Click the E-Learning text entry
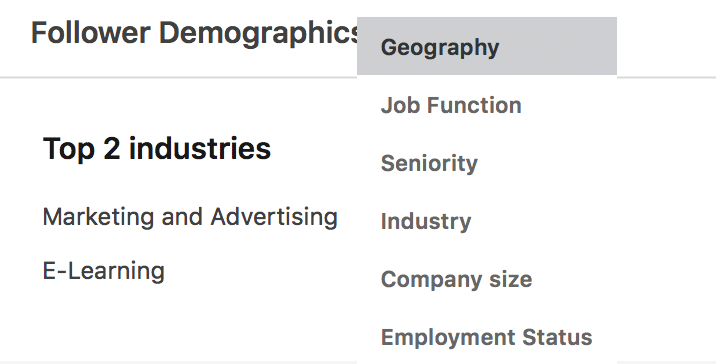Screen dimensions: 716x364 point(104,270)
